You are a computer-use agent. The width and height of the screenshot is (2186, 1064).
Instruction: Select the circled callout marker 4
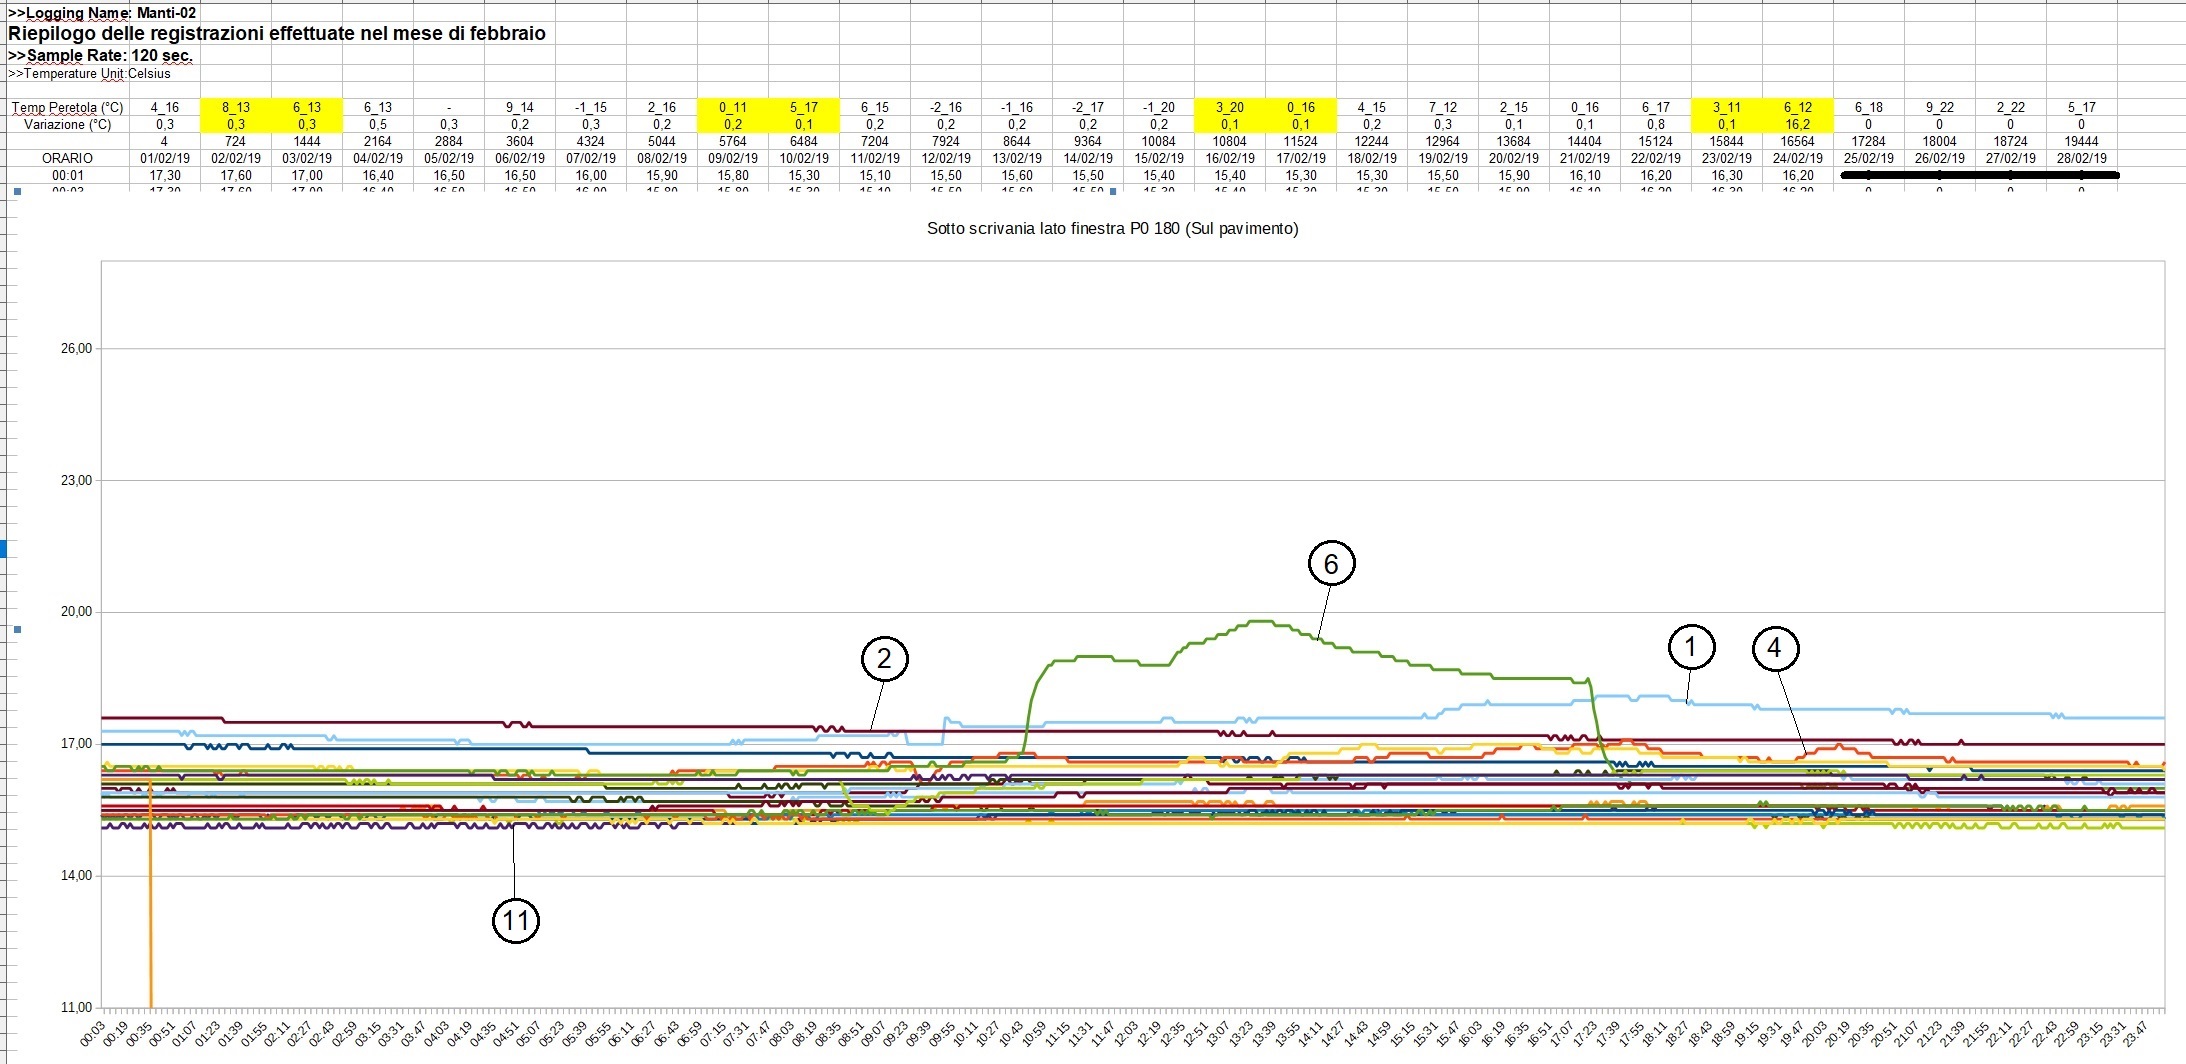[x=1775, y=648]
